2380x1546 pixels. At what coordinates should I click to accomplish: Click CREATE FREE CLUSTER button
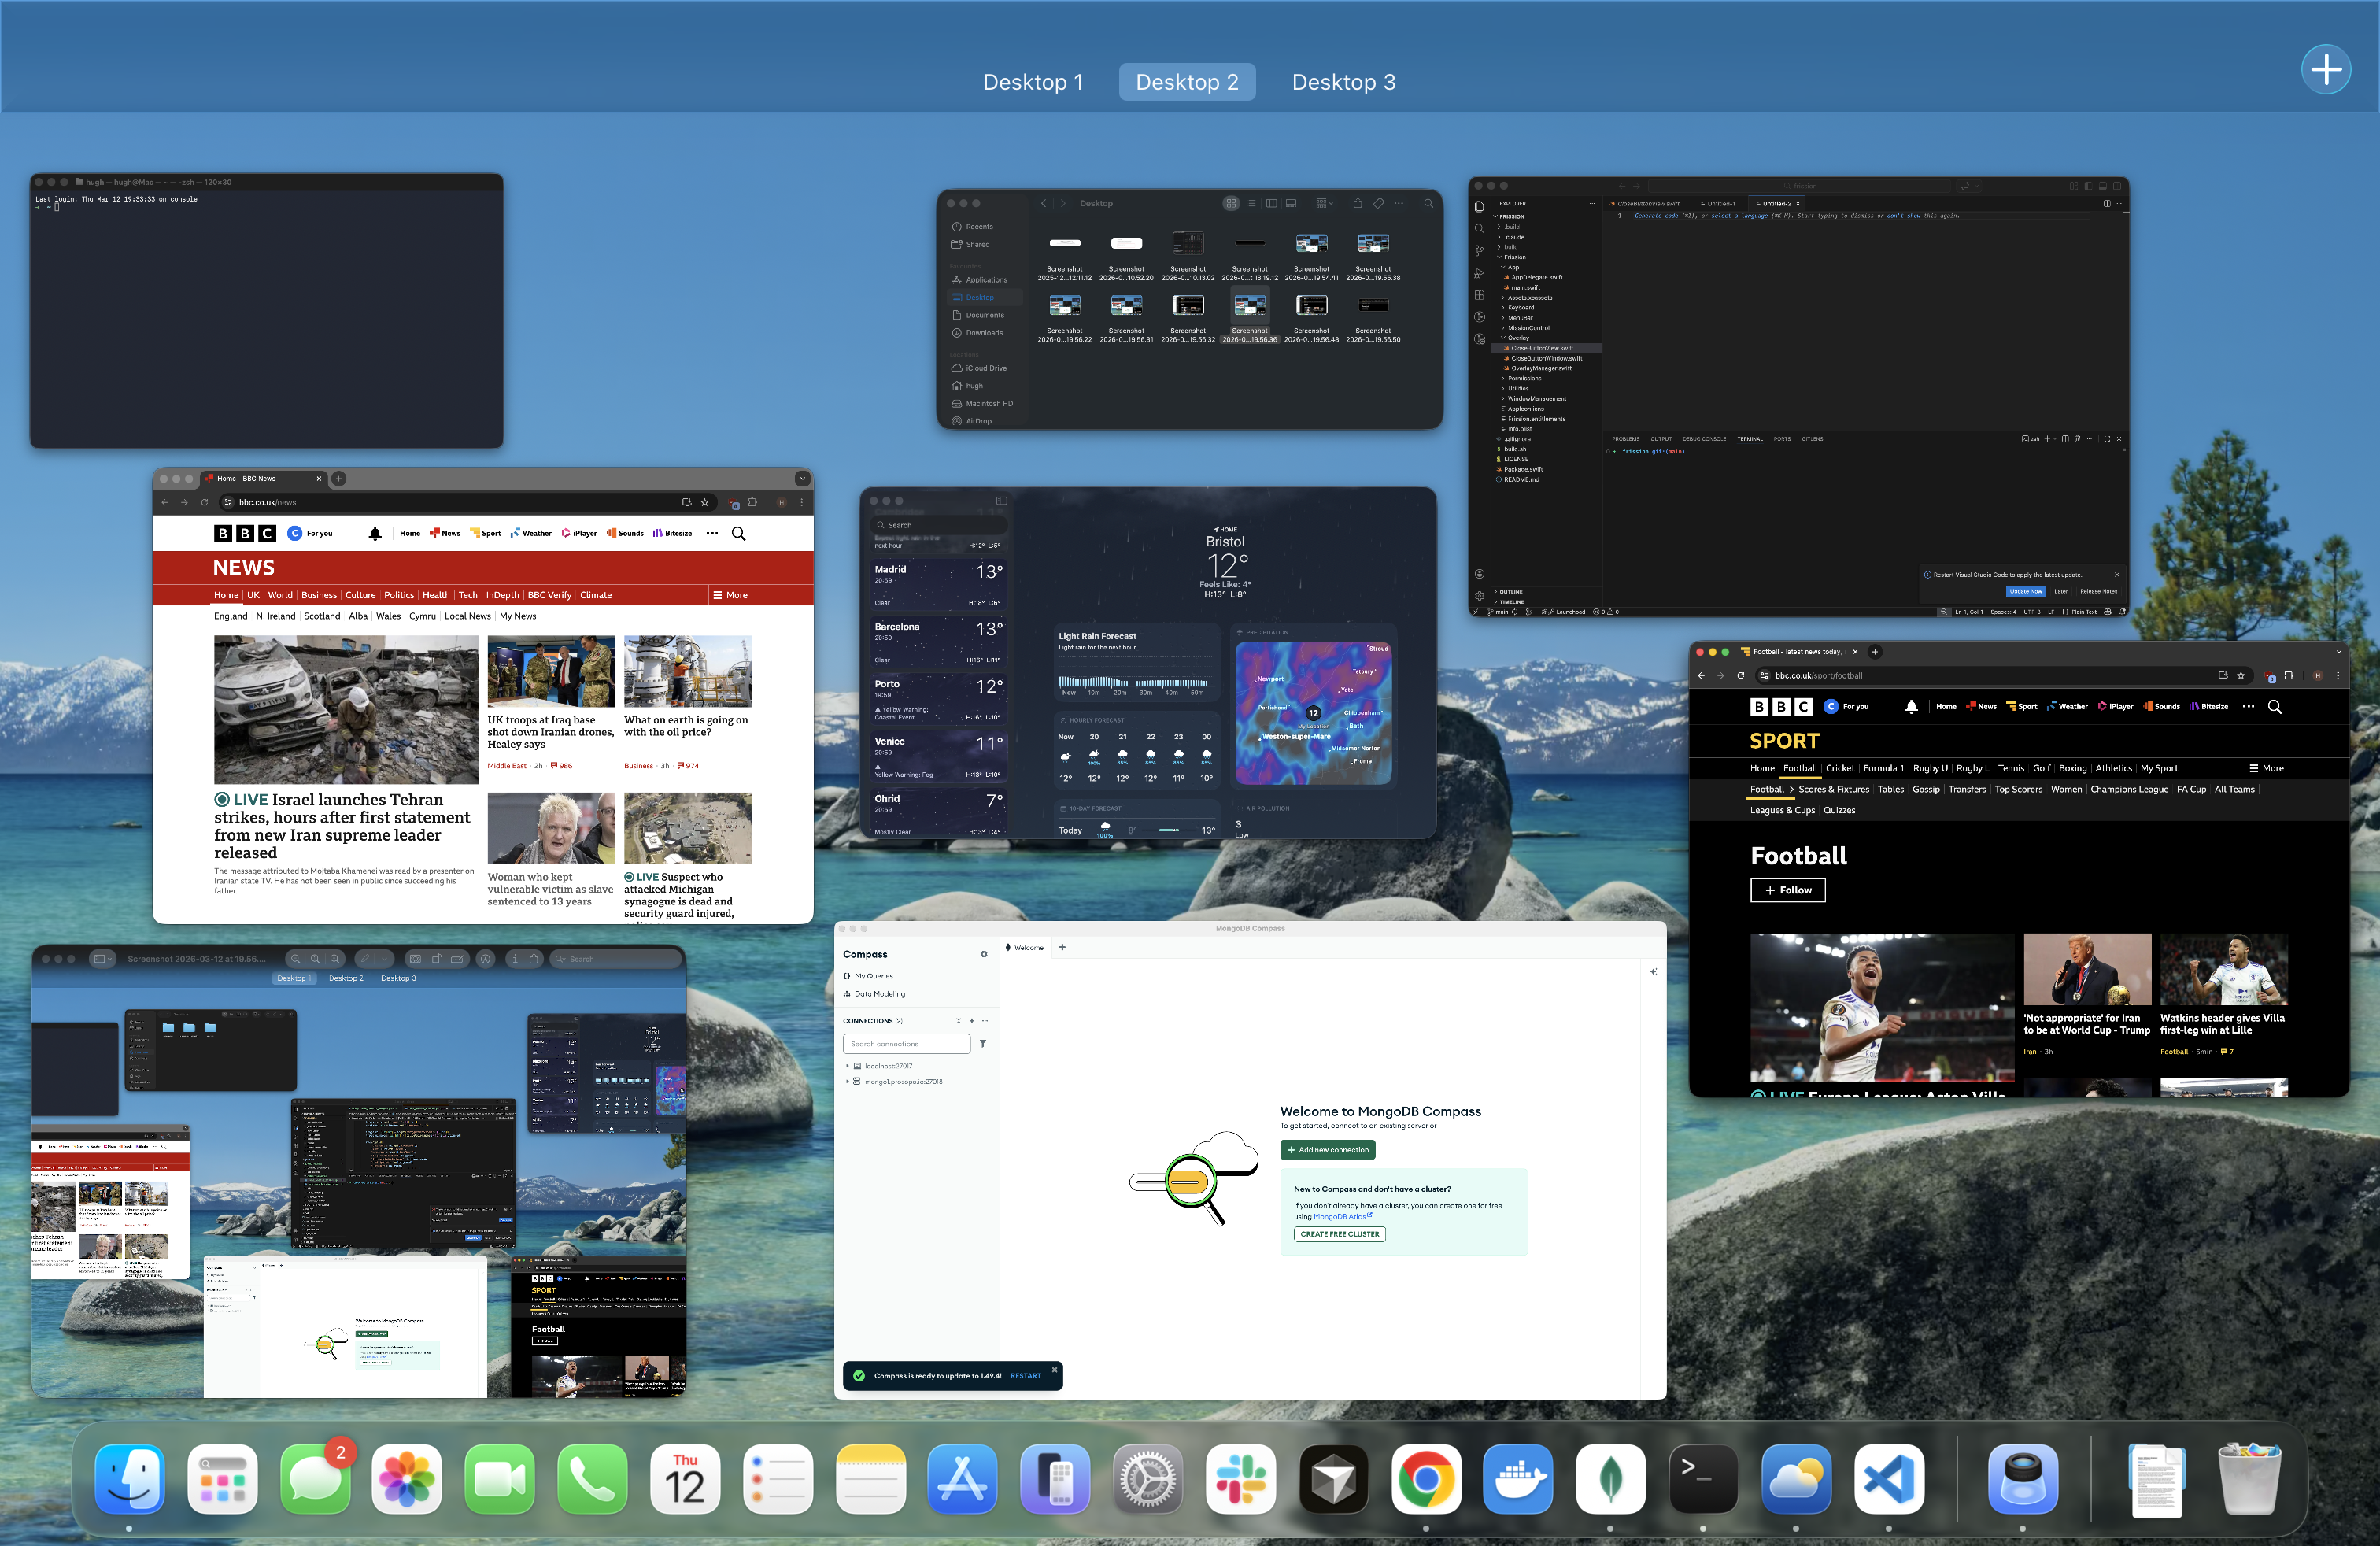[x=1339, y=1234]
